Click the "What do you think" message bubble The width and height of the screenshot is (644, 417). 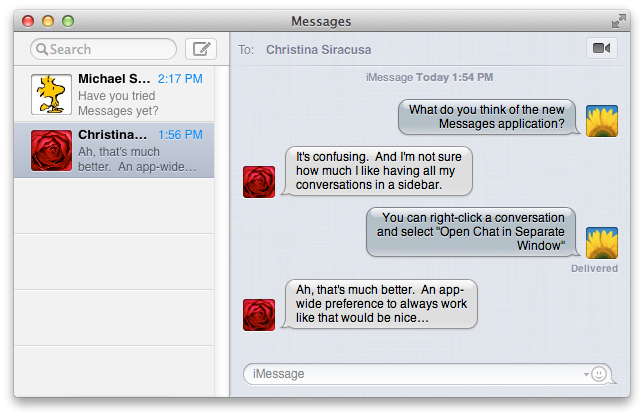(x=489, y=117)
